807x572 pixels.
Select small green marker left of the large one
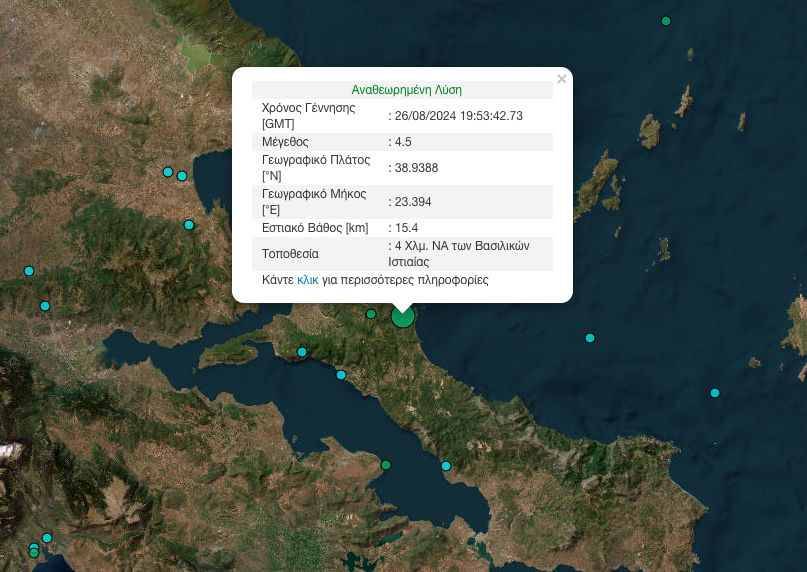(371, 314)
